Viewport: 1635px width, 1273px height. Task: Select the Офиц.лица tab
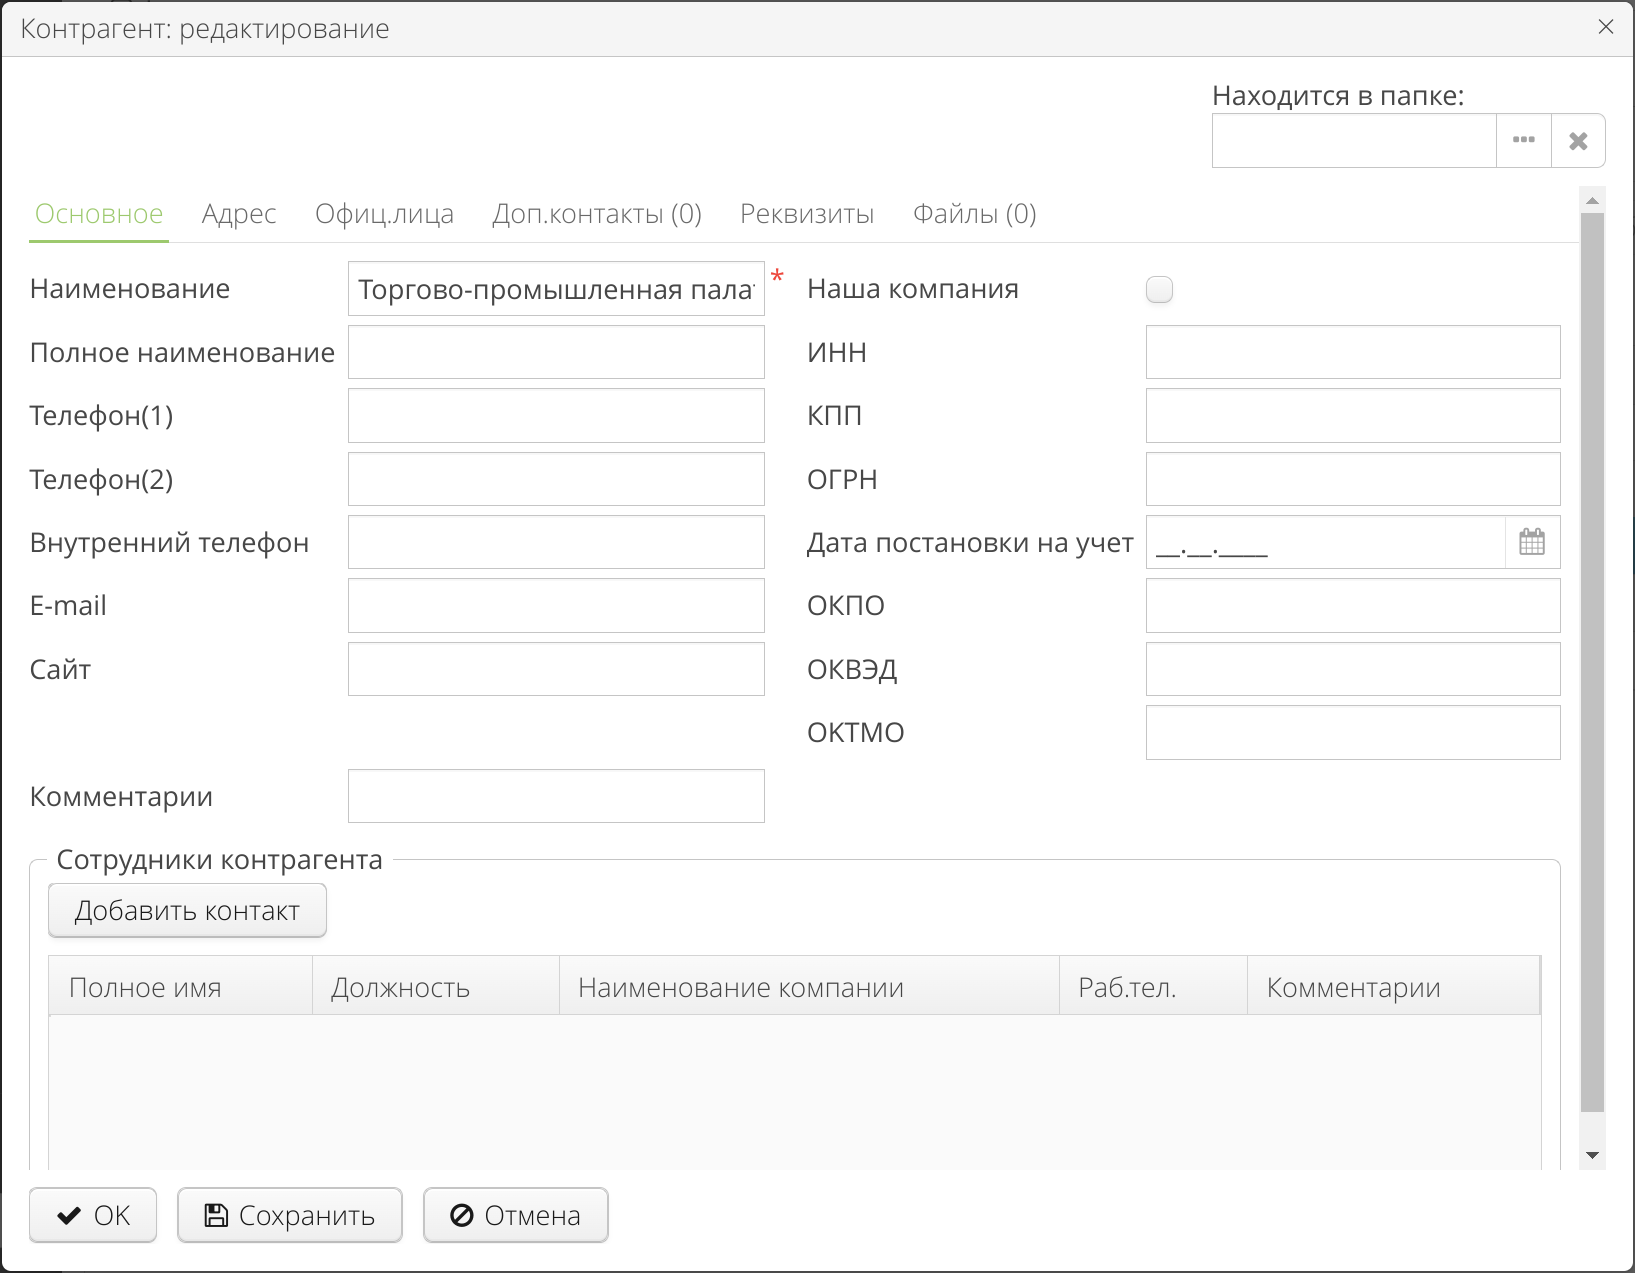click(384, 213)
